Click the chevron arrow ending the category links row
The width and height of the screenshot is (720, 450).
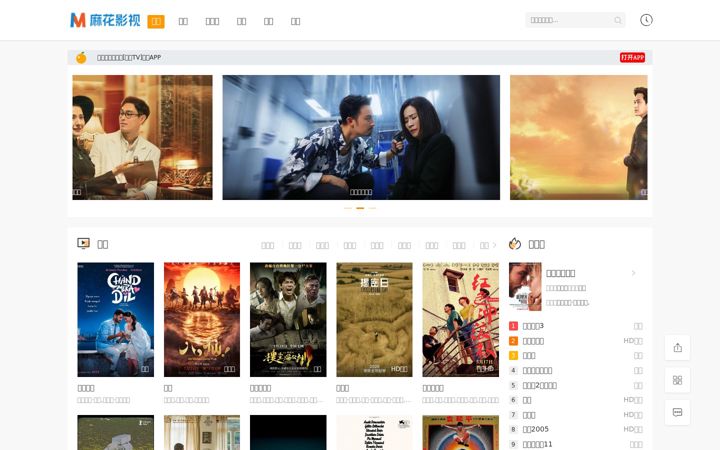click(495, 245)
